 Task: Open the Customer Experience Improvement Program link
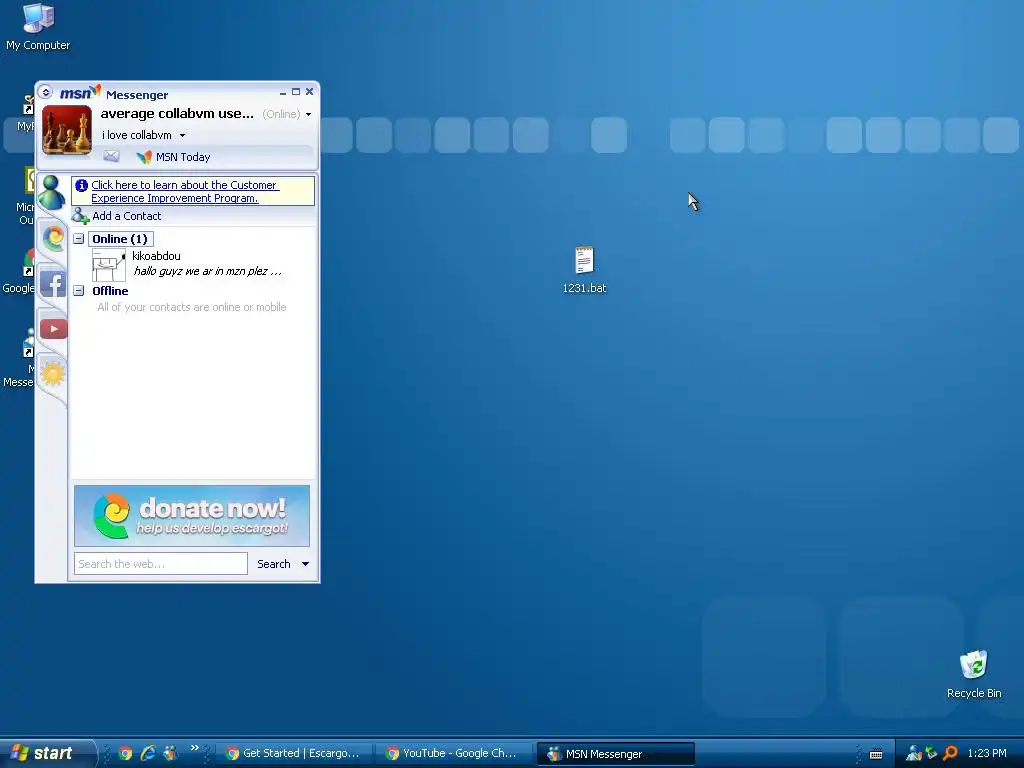pos(185,191)
